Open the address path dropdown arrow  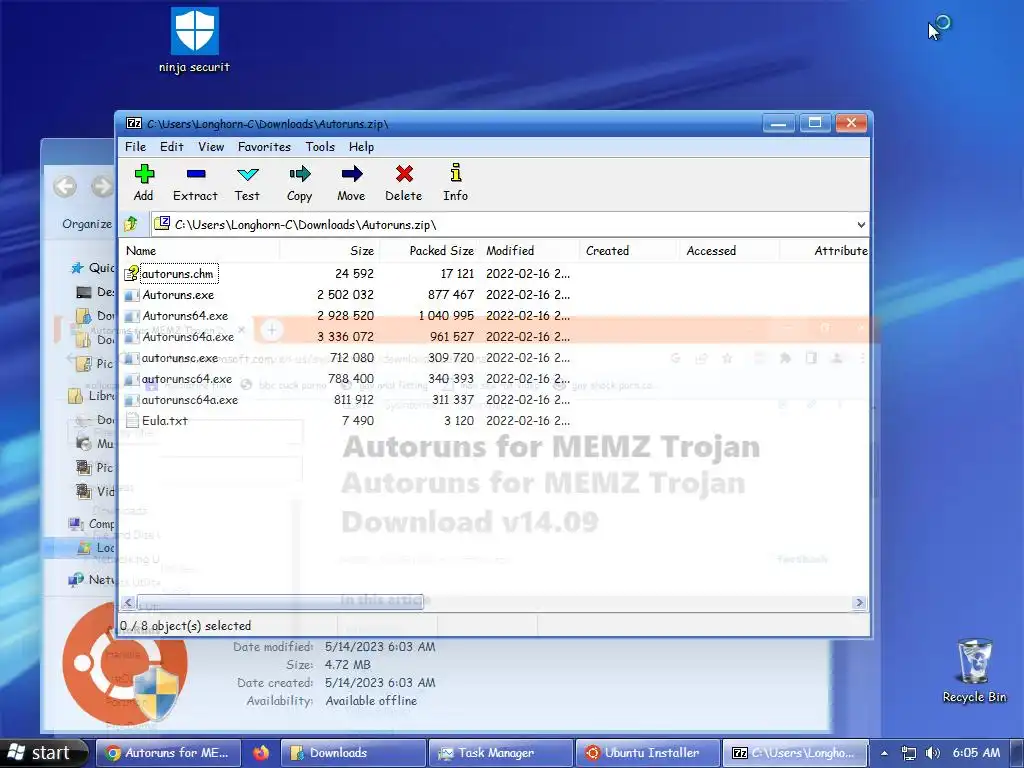click(x=861, y=225)
